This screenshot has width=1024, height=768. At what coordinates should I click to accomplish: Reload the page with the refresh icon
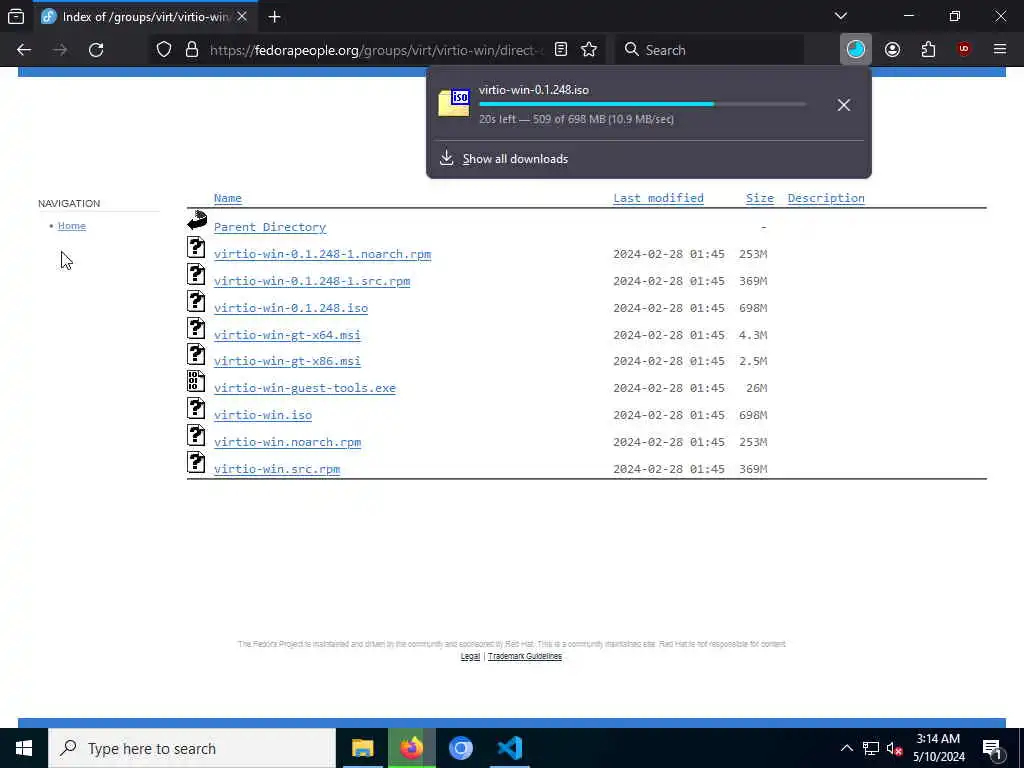(x=96, y=50)
